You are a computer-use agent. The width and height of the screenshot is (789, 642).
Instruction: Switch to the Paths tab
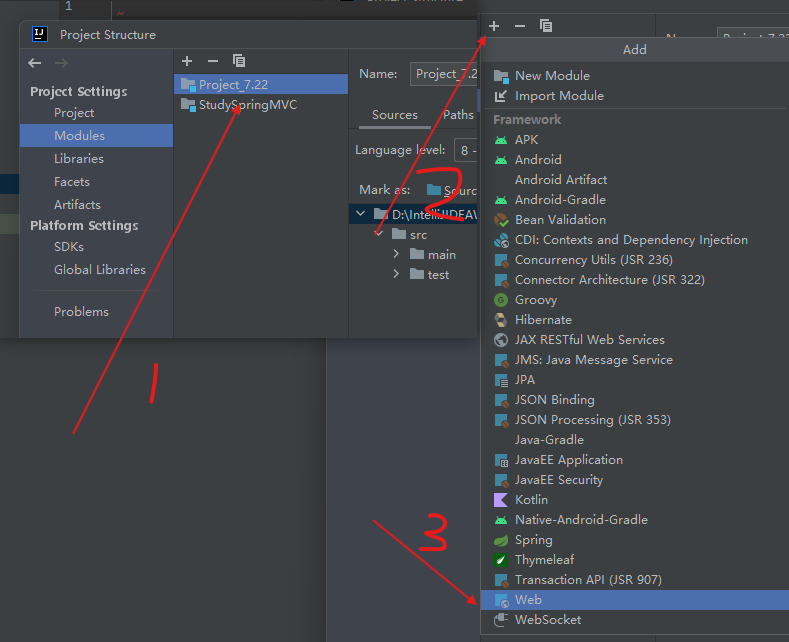[458, 115]
